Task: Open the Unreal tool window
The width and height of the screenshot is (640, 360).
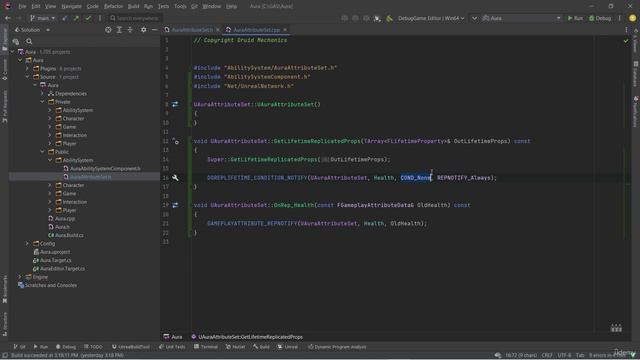Action: tap(288, 347)
